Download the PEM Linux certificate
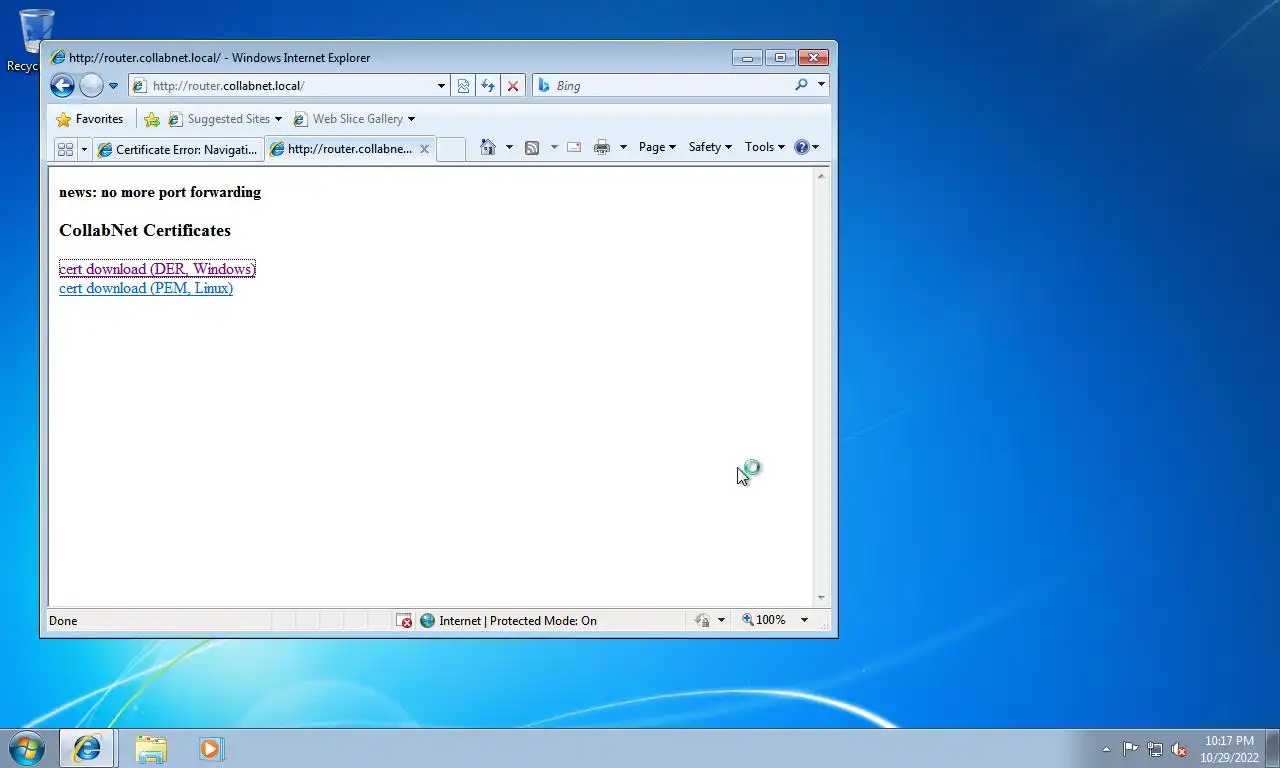 pyautogui.click(x=146, y=288)
